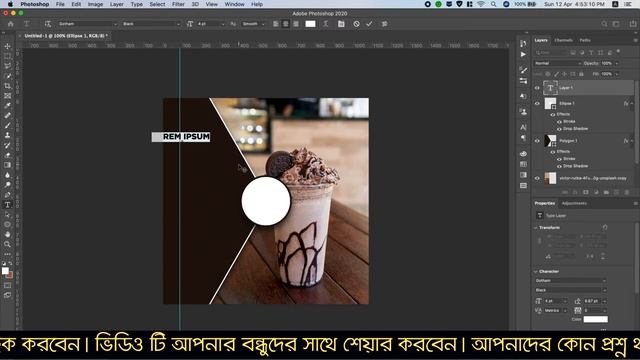Screen dimensions: 640x360
Task: Select the Polygon 1 layer thumbnail
Action: point(550,141)
